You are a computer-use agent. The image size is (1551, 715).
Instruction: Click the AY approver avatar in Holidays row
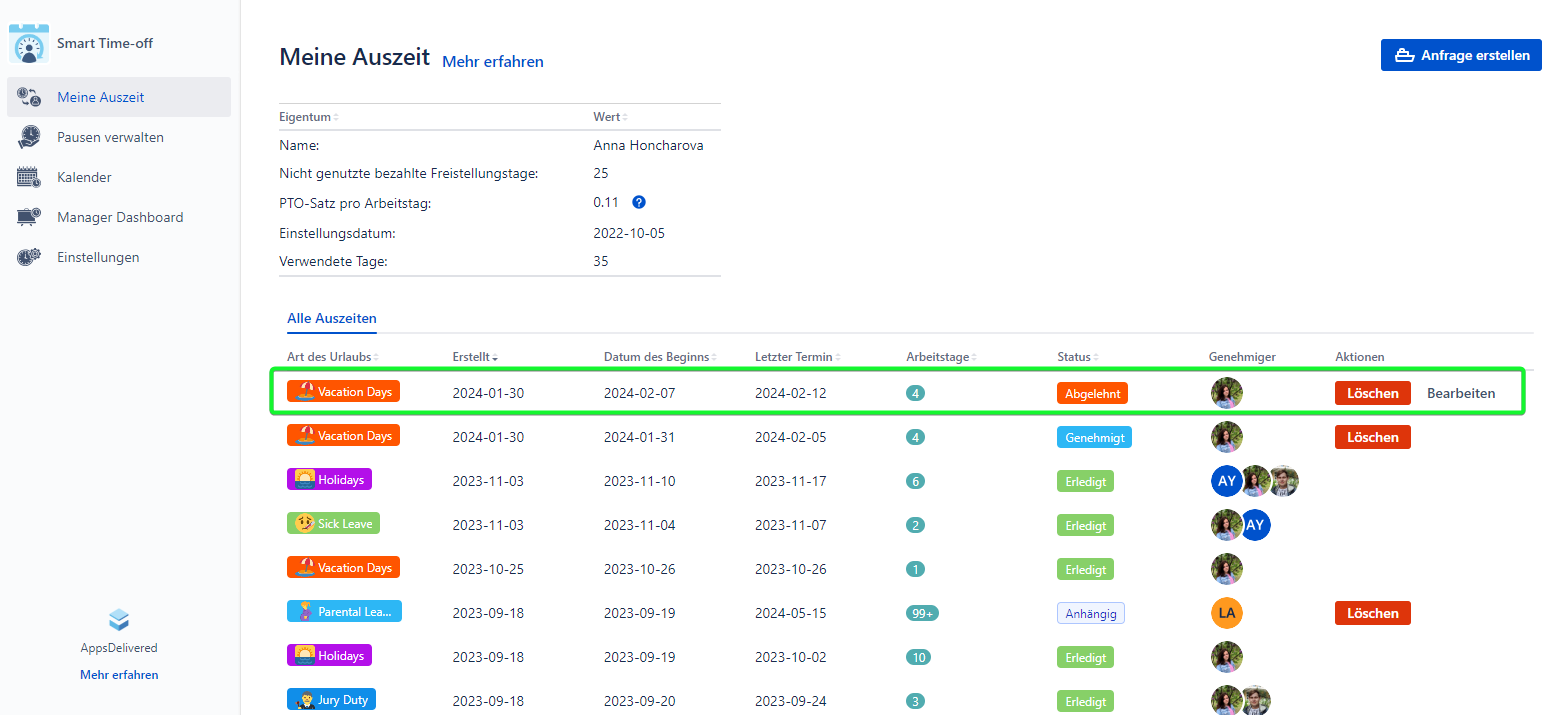1226,481
